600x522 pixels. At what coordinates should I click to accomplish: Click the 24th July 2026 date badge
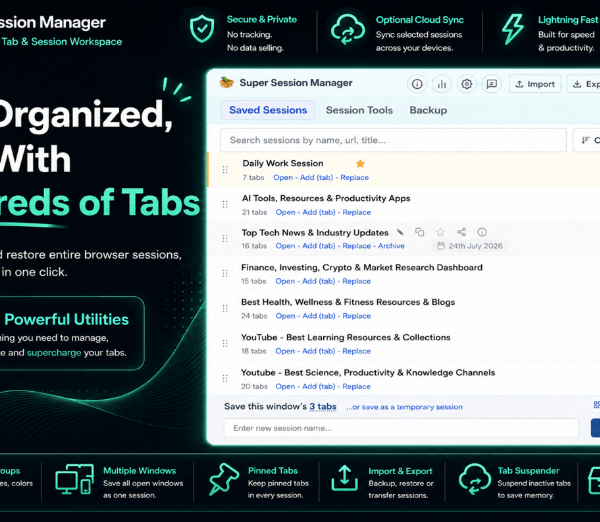click(470, 246)
